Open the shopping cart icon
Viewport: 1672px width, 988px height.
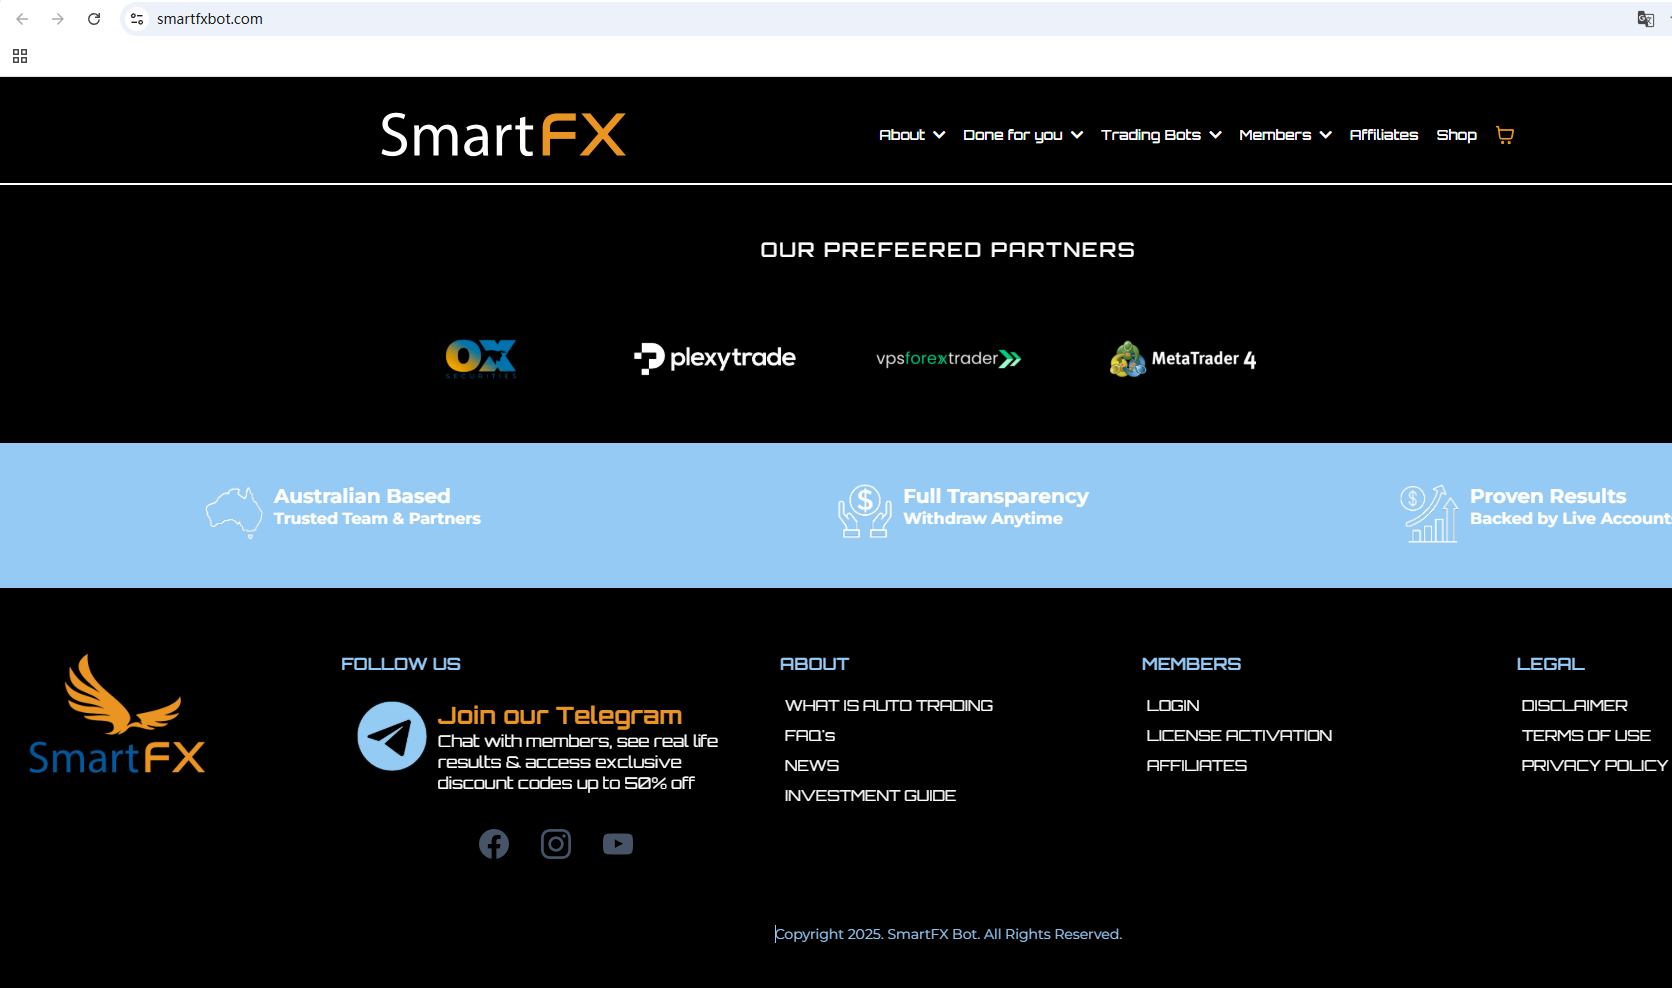click(x=1505, y=135)
